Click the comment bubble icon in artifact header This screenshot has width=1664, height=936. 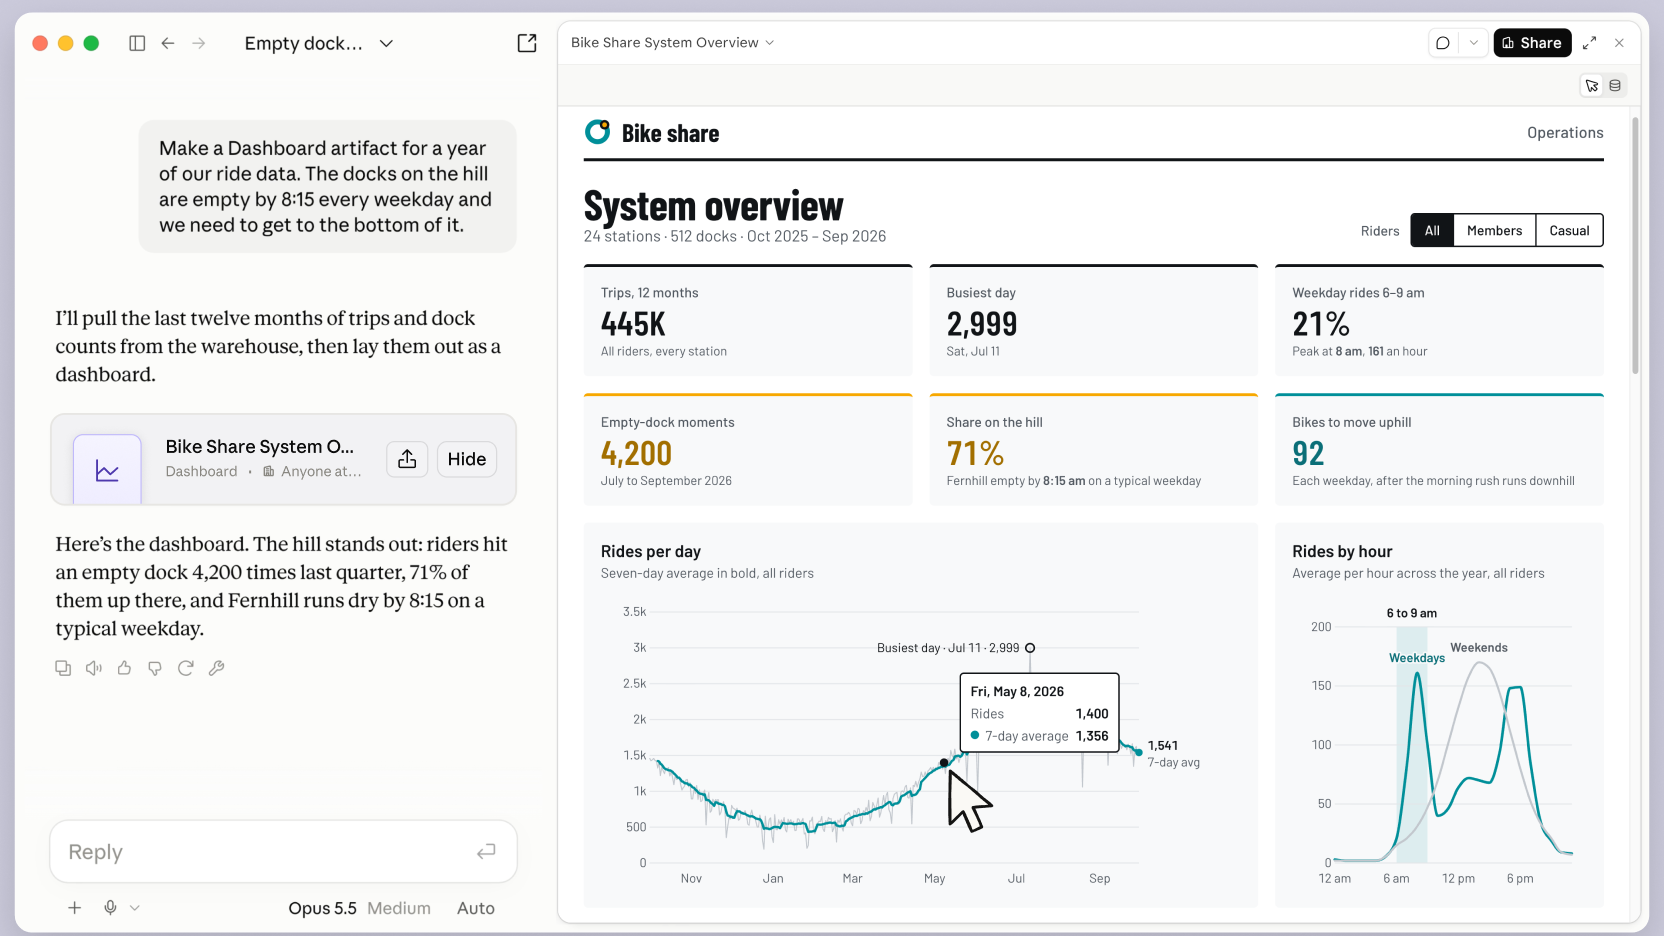[x=1443, y=43]
